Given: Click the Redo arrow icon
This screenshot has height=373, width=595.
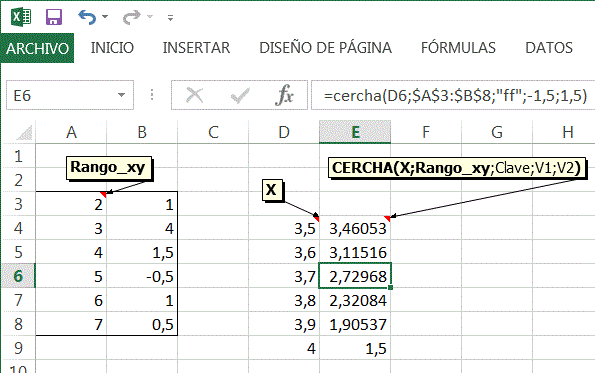Looking at the screenshot, I should pyautogui.click(x=132, y=17).
